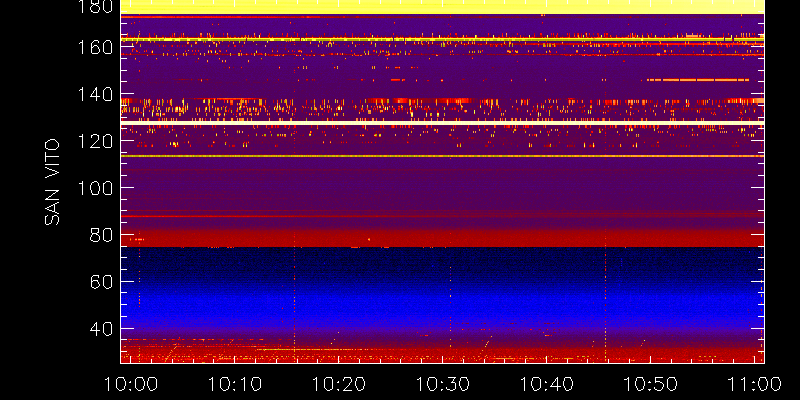The height and width of the screenshot is (400, 800).
Task: Click the 10:40 time axis label
Action: tap(547, 384)
